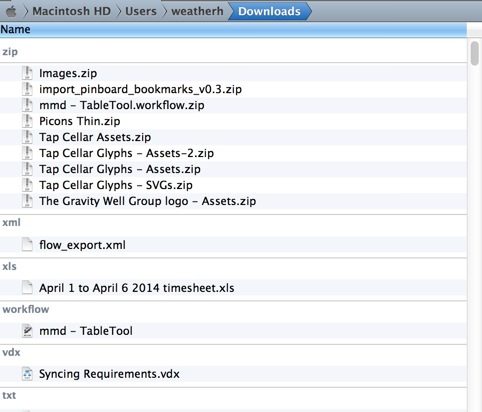This screenshot has width=482, height=412.
Task: Click the workflow group header
Action: (233, 309)
